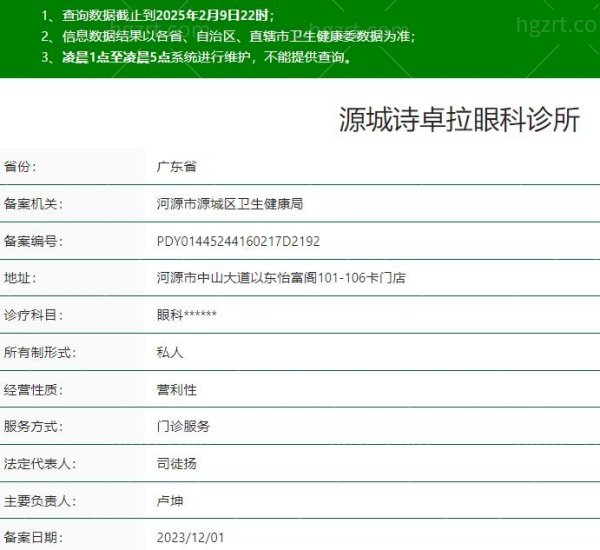Click the 所有制形式 field label
Image resolution: width=600 pixels, height=550 pixels.
40,352
